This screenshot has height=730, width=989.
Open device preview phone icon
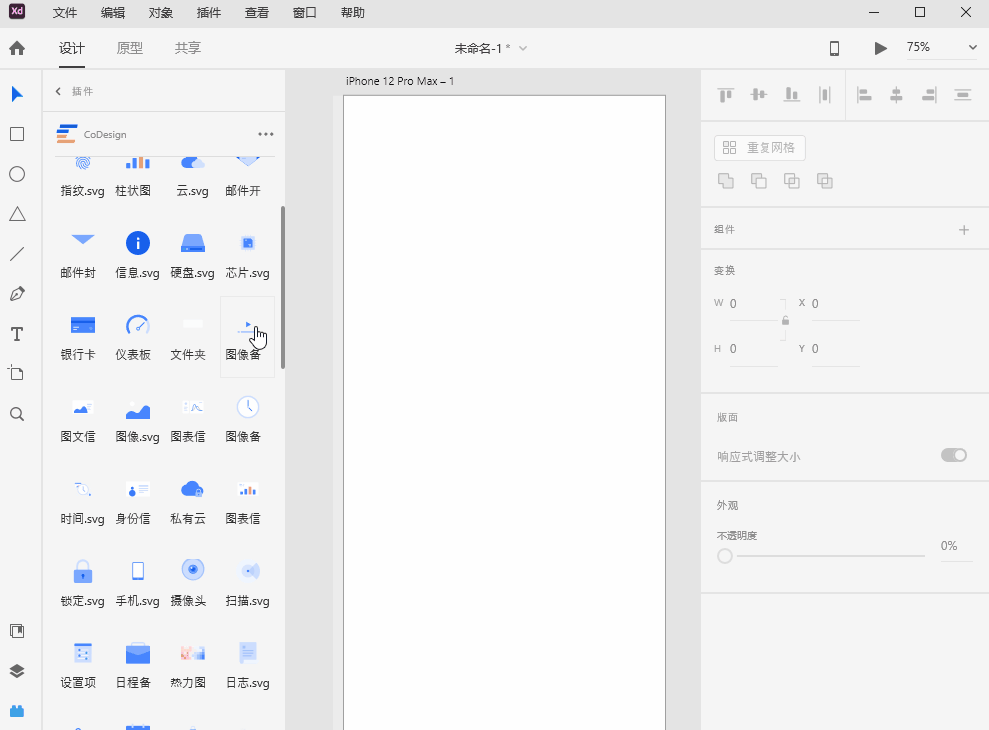pyautogui.click(x=834, y=48)
